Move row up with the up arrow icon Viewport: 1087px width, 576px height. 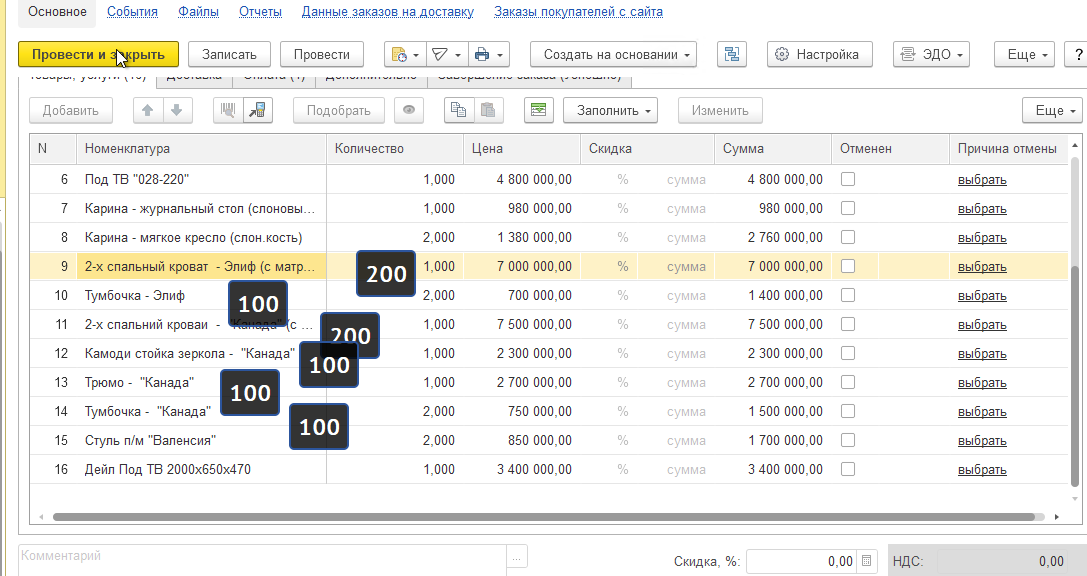[x=148, y=110]
